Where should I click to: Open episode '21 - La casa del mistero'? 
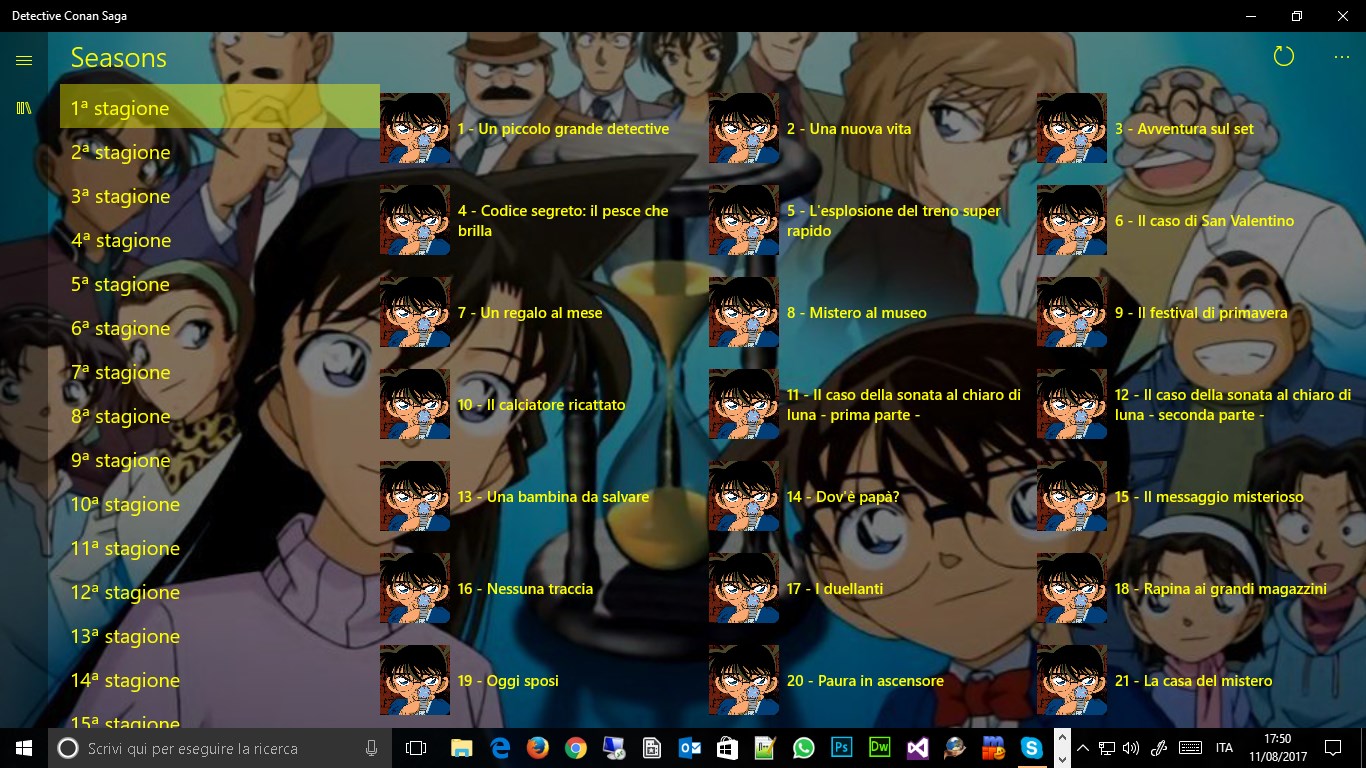click(x=1197, y=680)
